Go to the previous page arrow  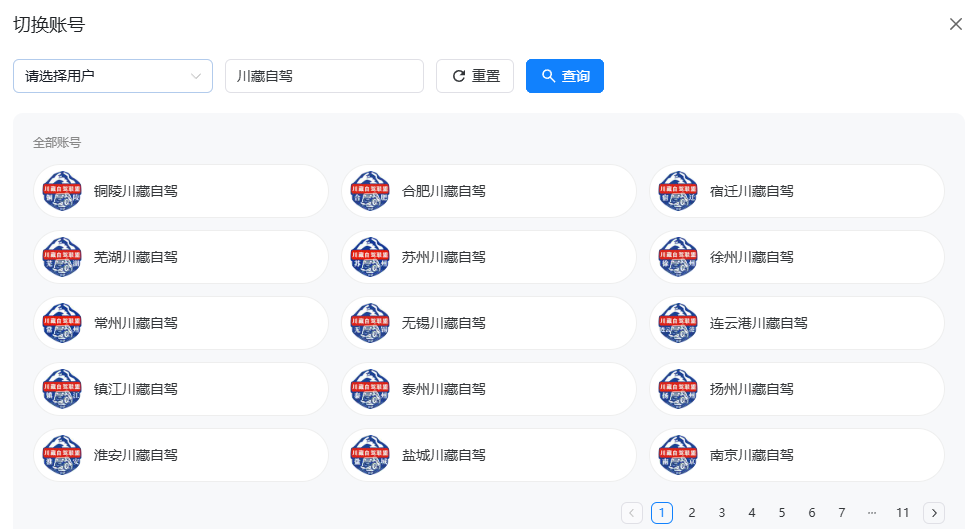[x=632, y=513]
